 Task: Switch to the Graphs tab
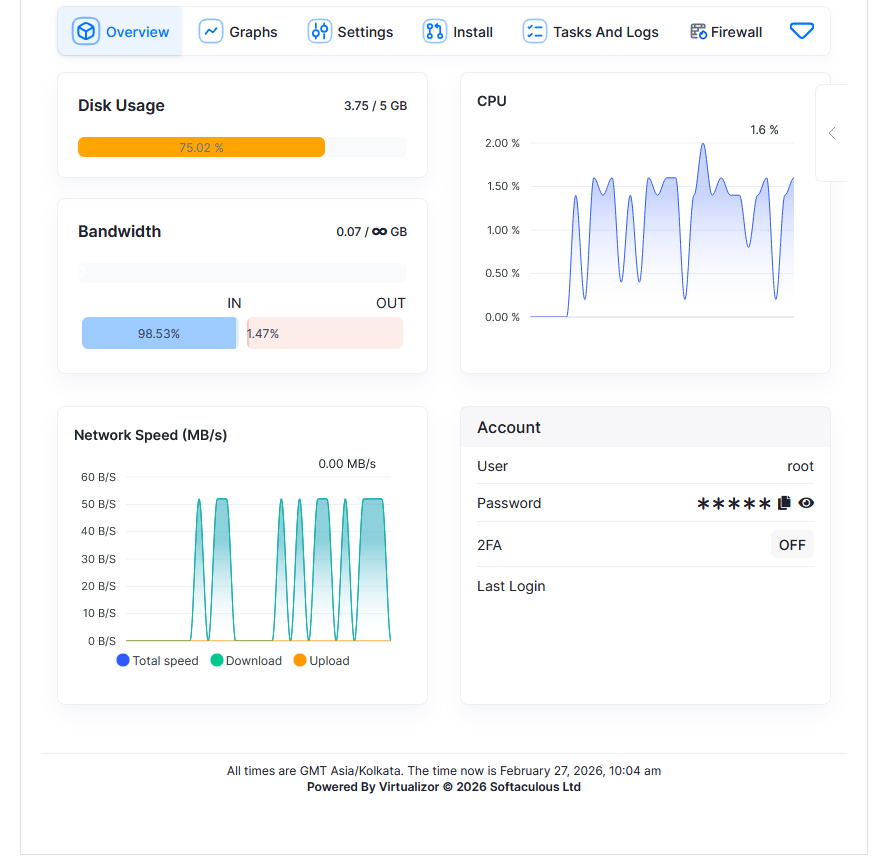[253, 32]
